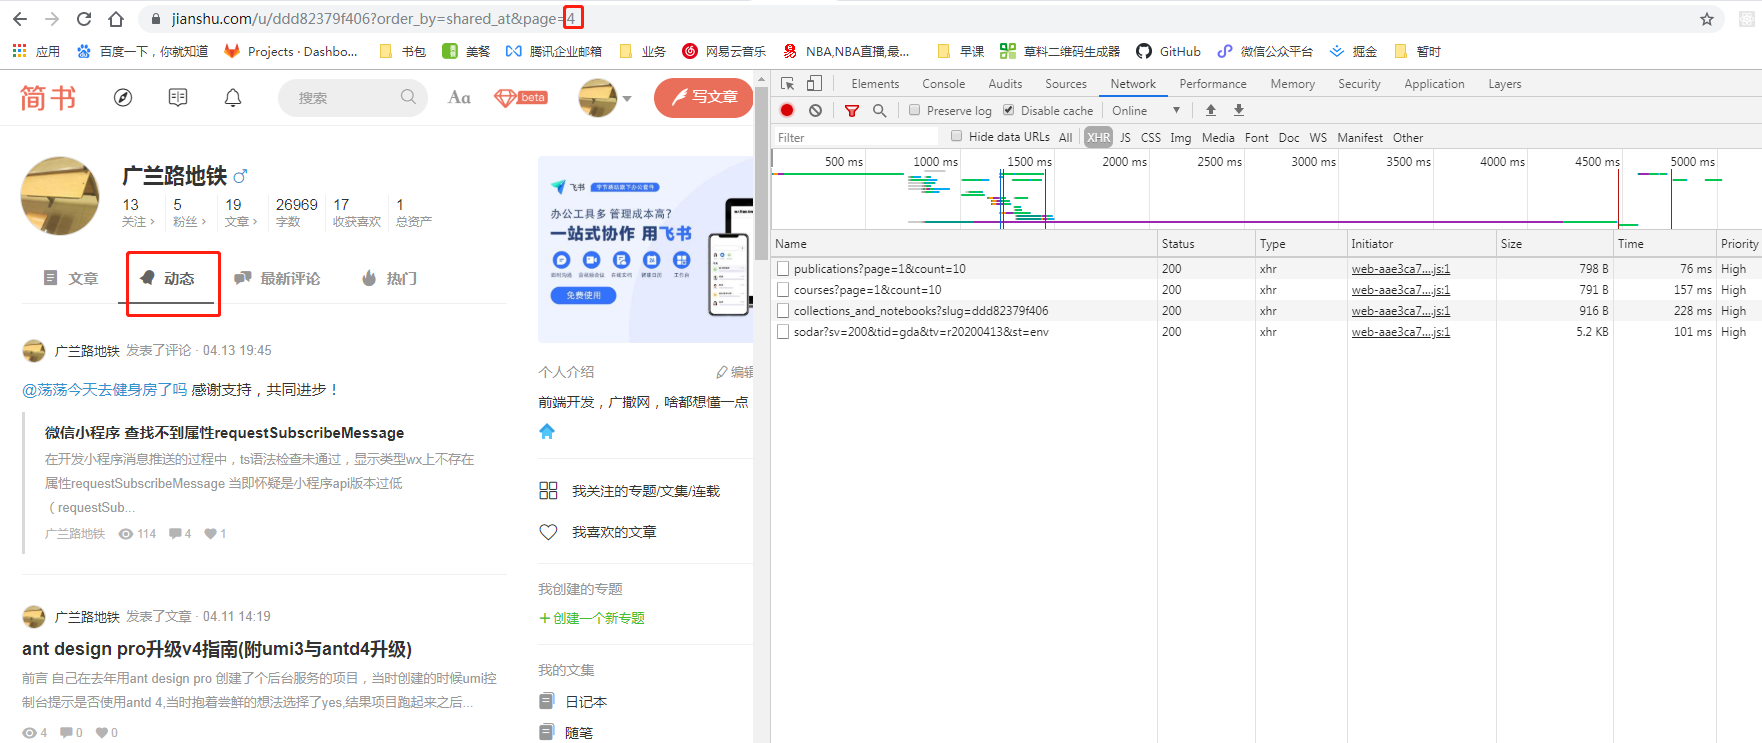Click the 写文章 button
This screenshot has height=743, width=1762.
[704, 97]
